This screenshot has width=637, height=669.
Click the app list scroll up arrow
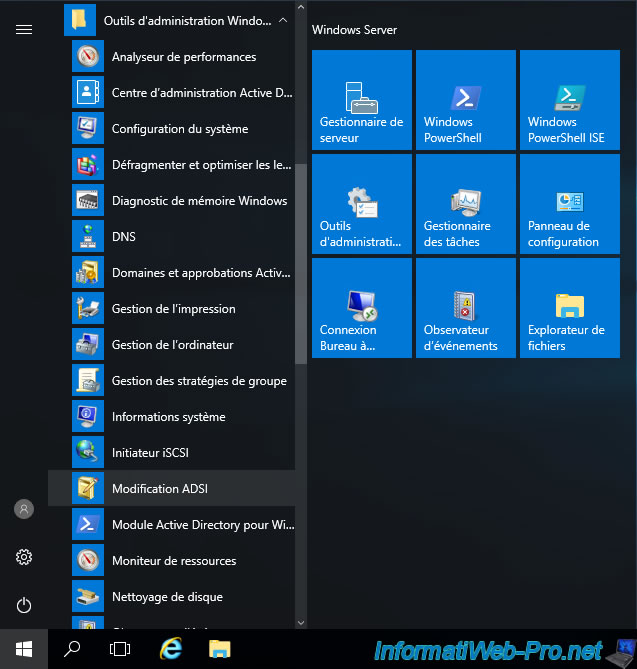tap(301, 7)
